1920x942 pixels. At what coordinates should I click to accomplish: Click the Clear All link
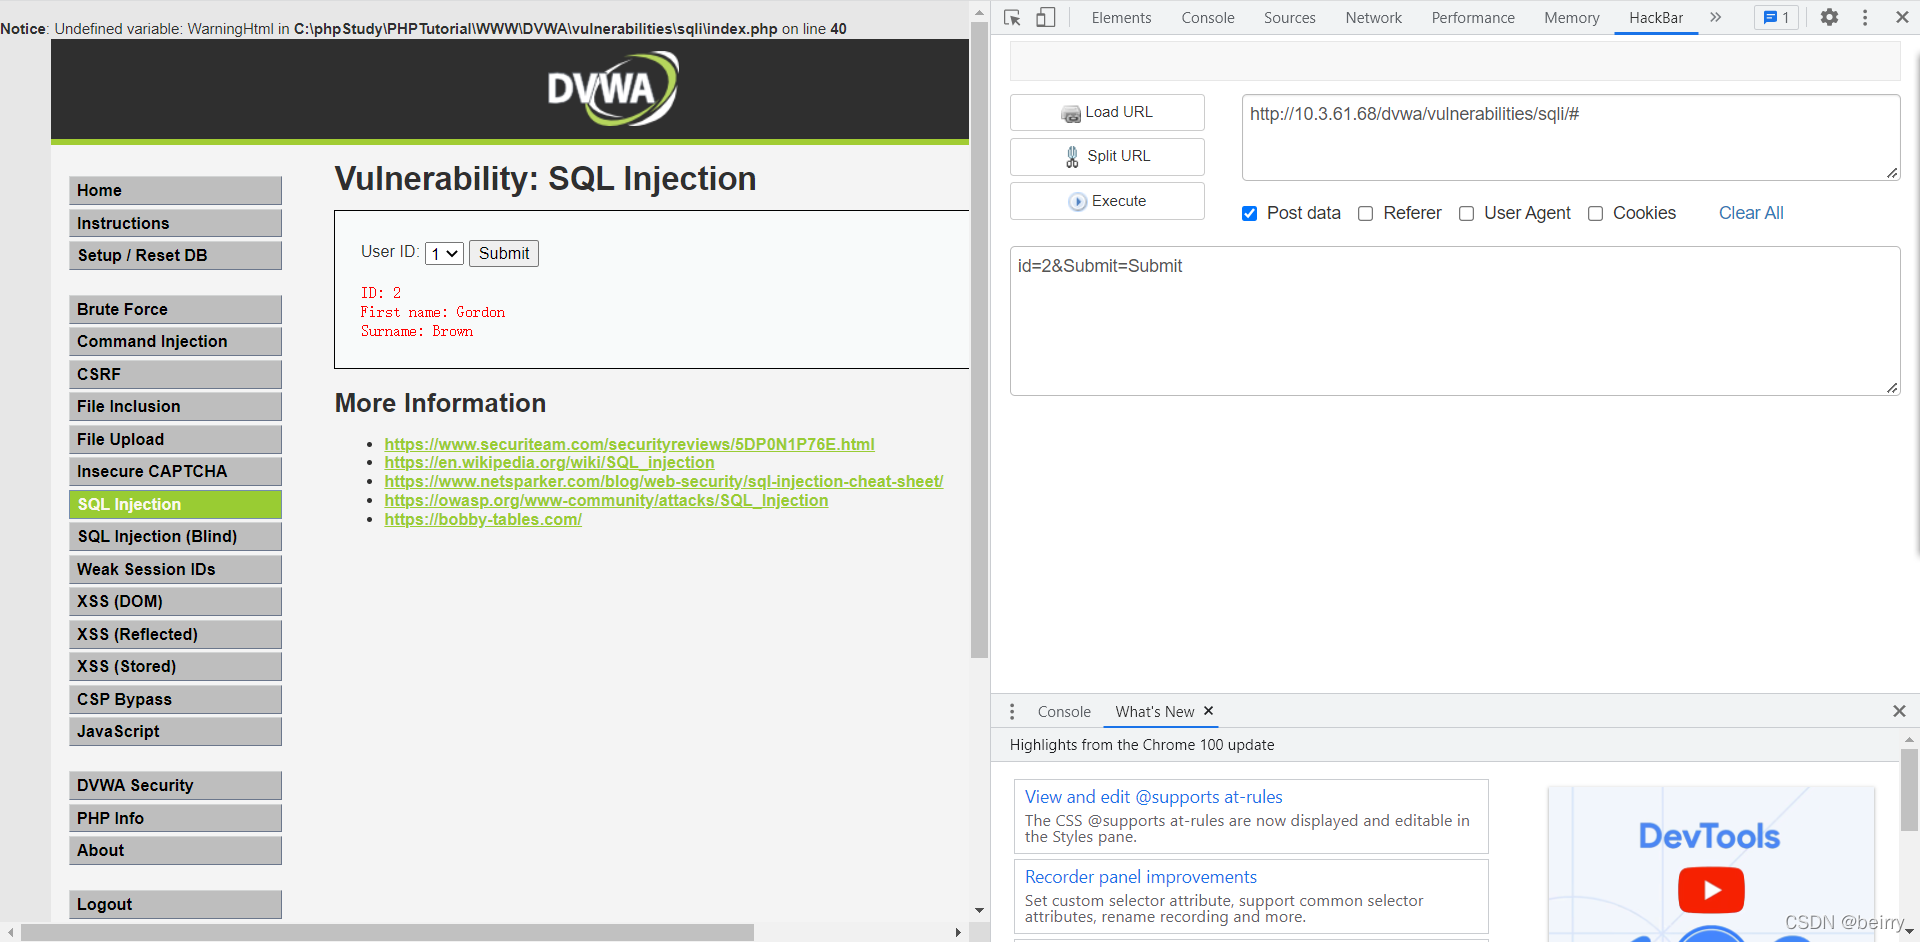(x=1750, y=213)
